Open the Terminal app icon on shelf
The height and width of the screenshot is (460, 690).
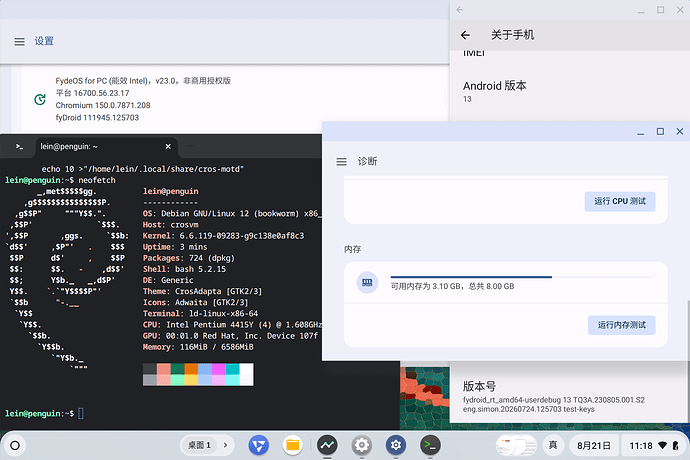pos(430,445)
